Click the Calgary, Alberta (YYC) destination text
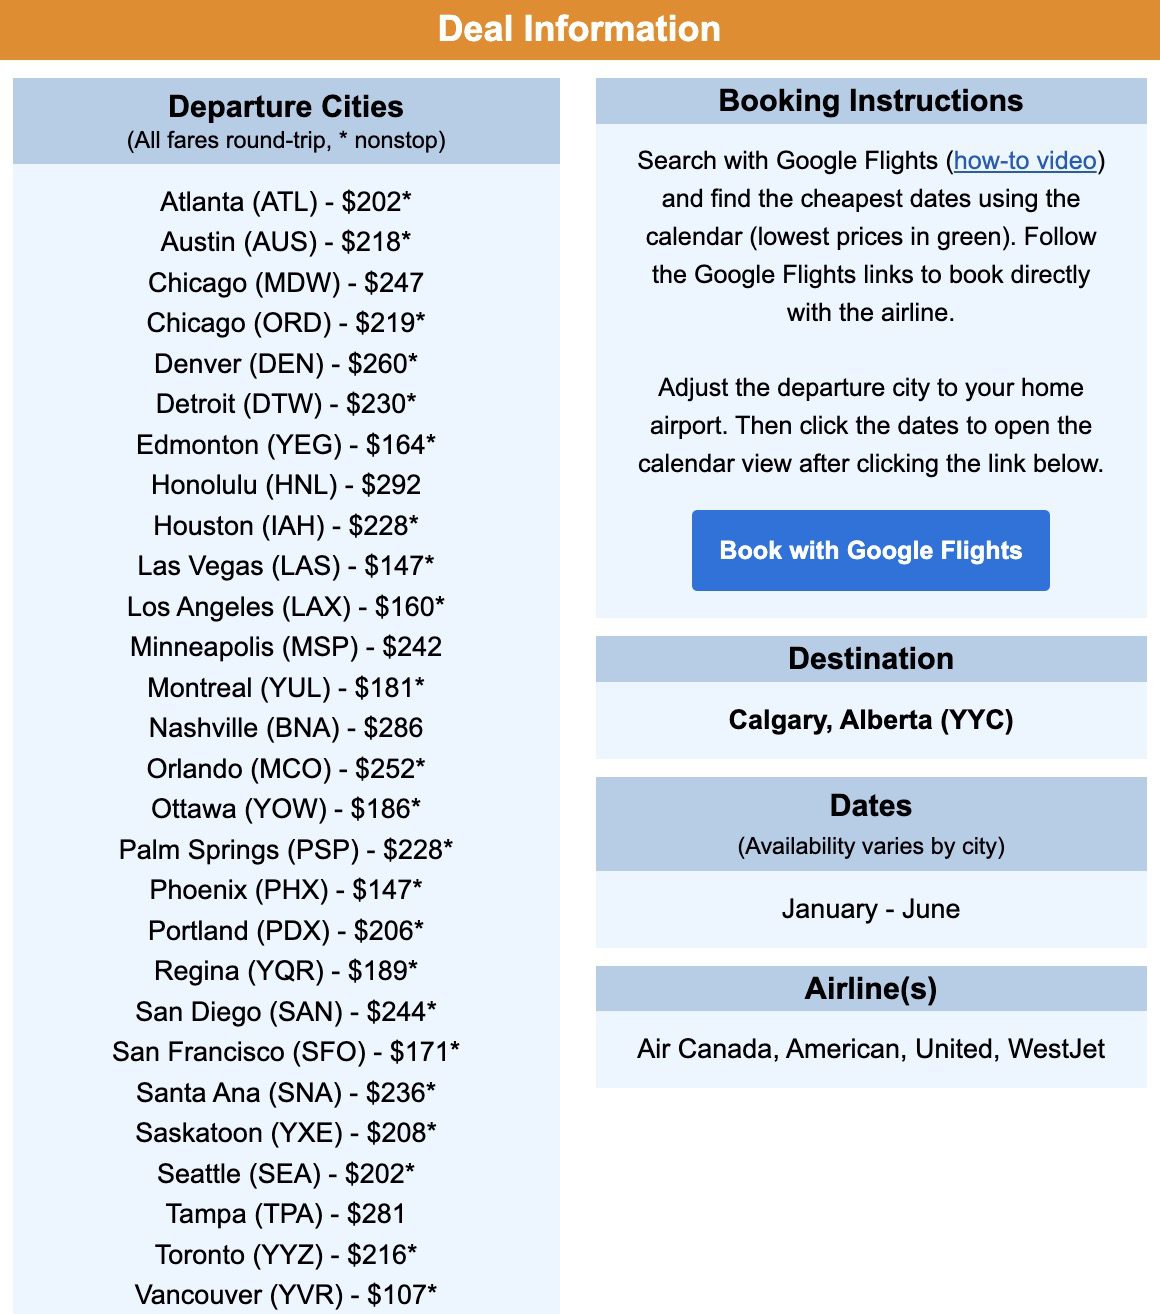The height and width of the screenshot is (1314, 1160). click(x=870, y=720)
